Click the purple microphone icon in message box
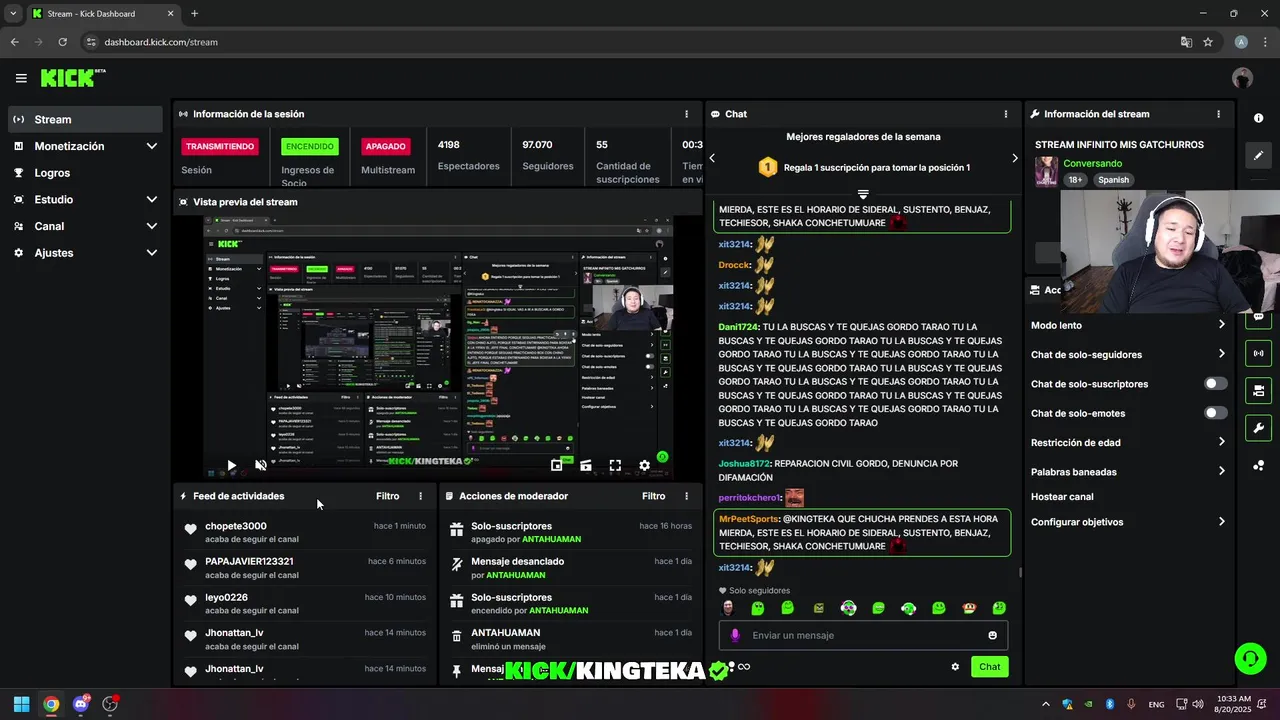This screenshot has width=1280, height=720. pos(735,635)
